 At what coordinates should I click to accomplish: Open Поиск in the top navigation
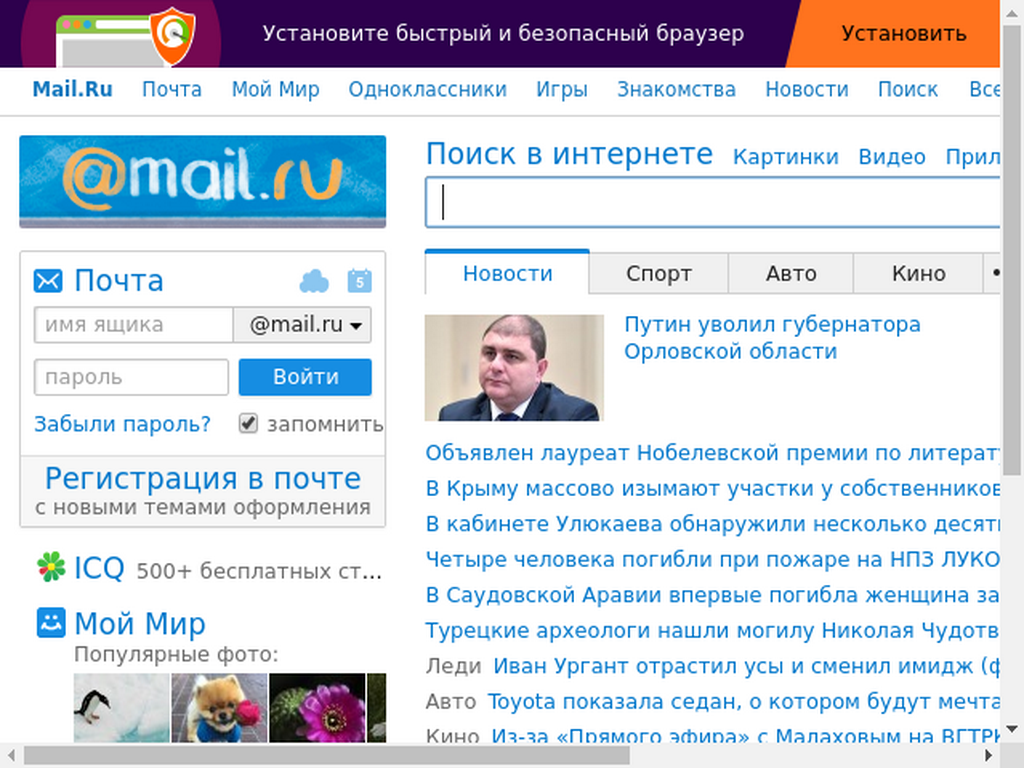[908, 89]
